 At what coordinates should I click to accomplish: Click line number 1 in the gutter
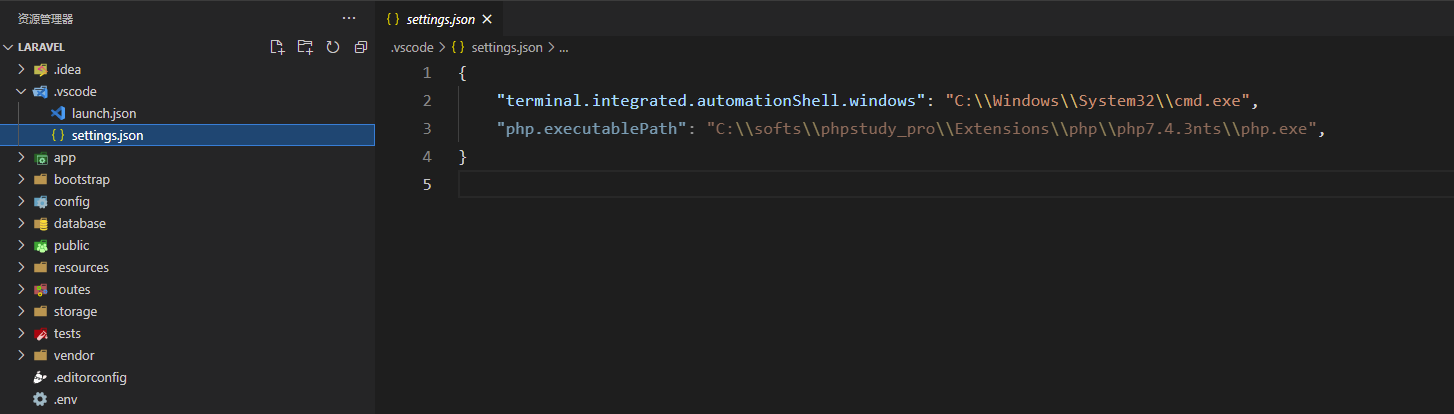427,73
